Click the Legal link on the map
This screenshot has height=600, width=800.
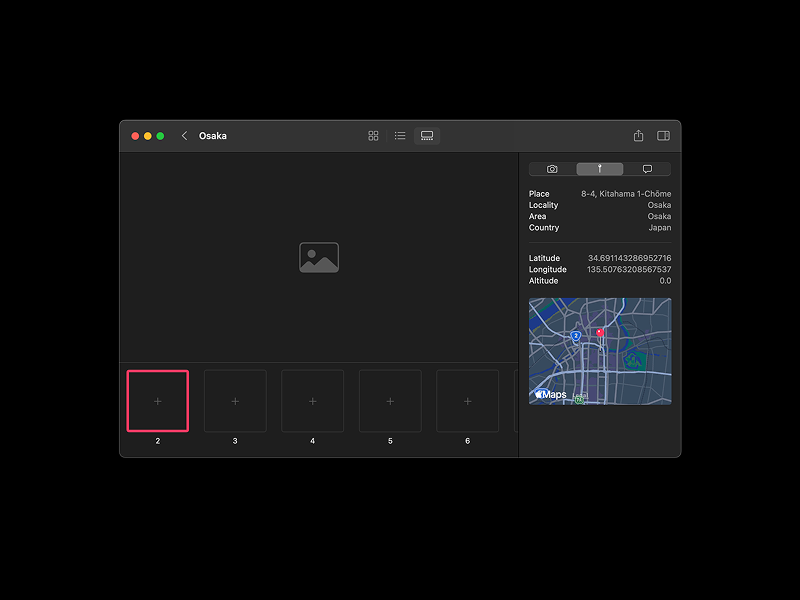coord(580,396)
